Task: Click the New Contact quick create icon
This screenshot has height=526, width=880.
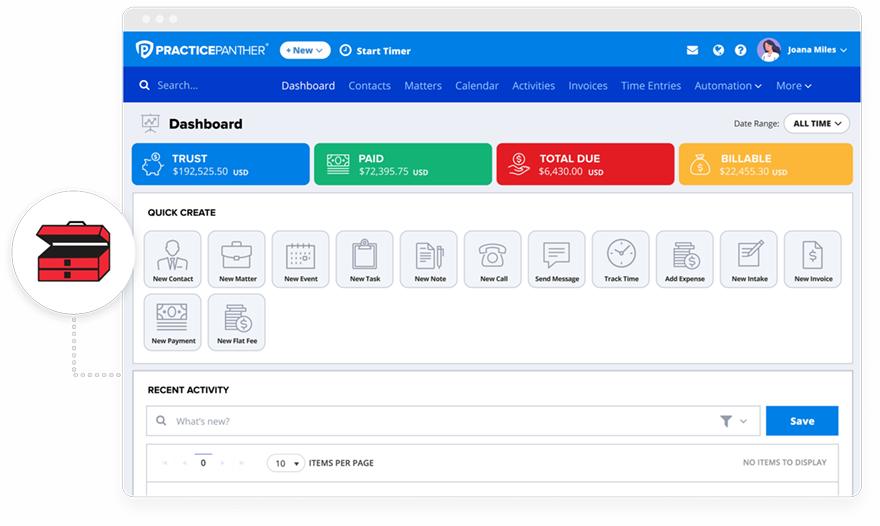Action: 173,259
